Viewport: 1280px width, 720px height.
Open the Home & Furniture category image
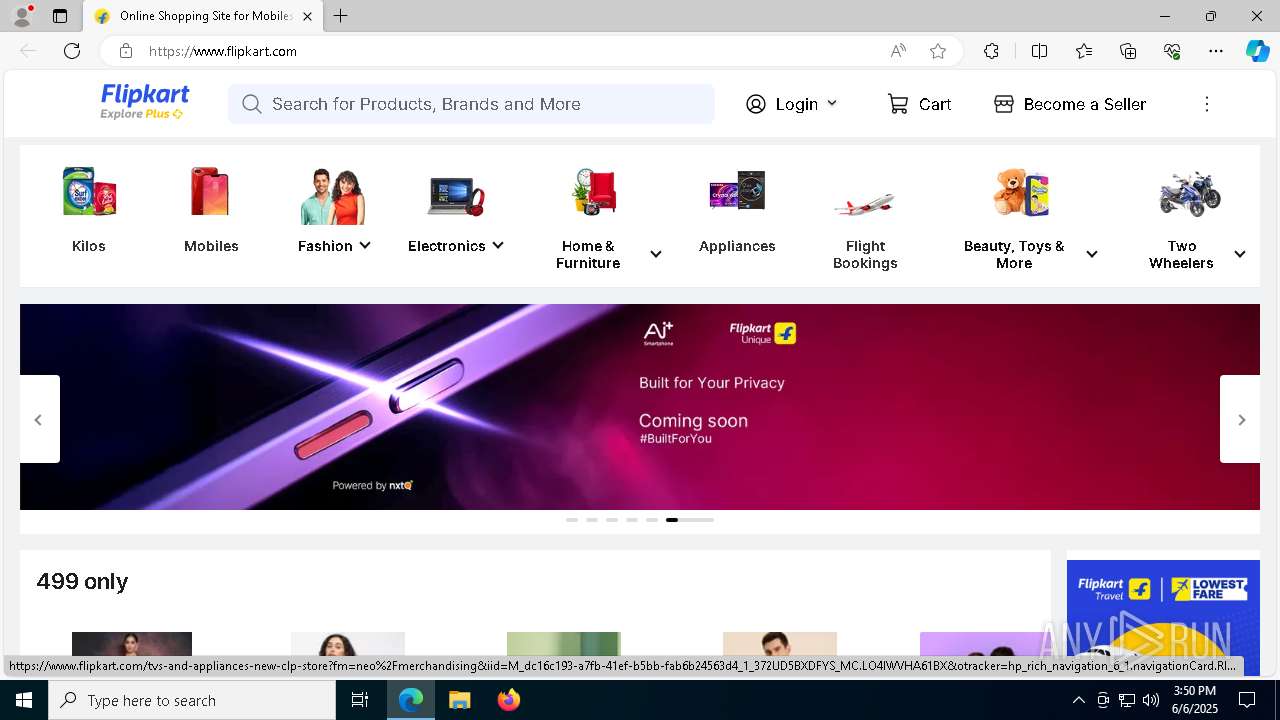coord(595,192)
